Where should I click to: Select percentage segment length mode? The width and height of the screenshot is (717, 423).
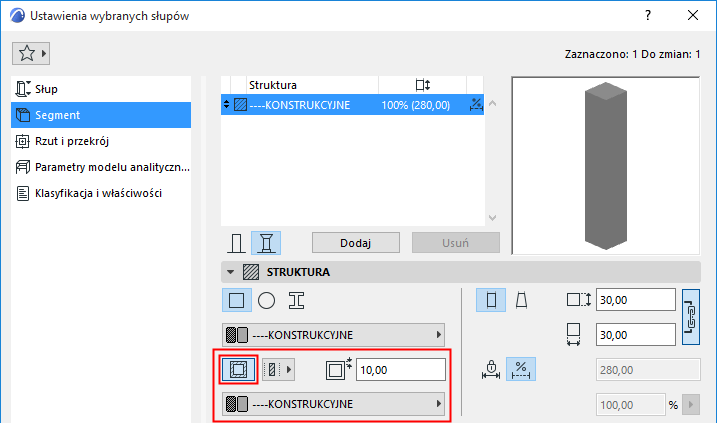pos(520,369)
